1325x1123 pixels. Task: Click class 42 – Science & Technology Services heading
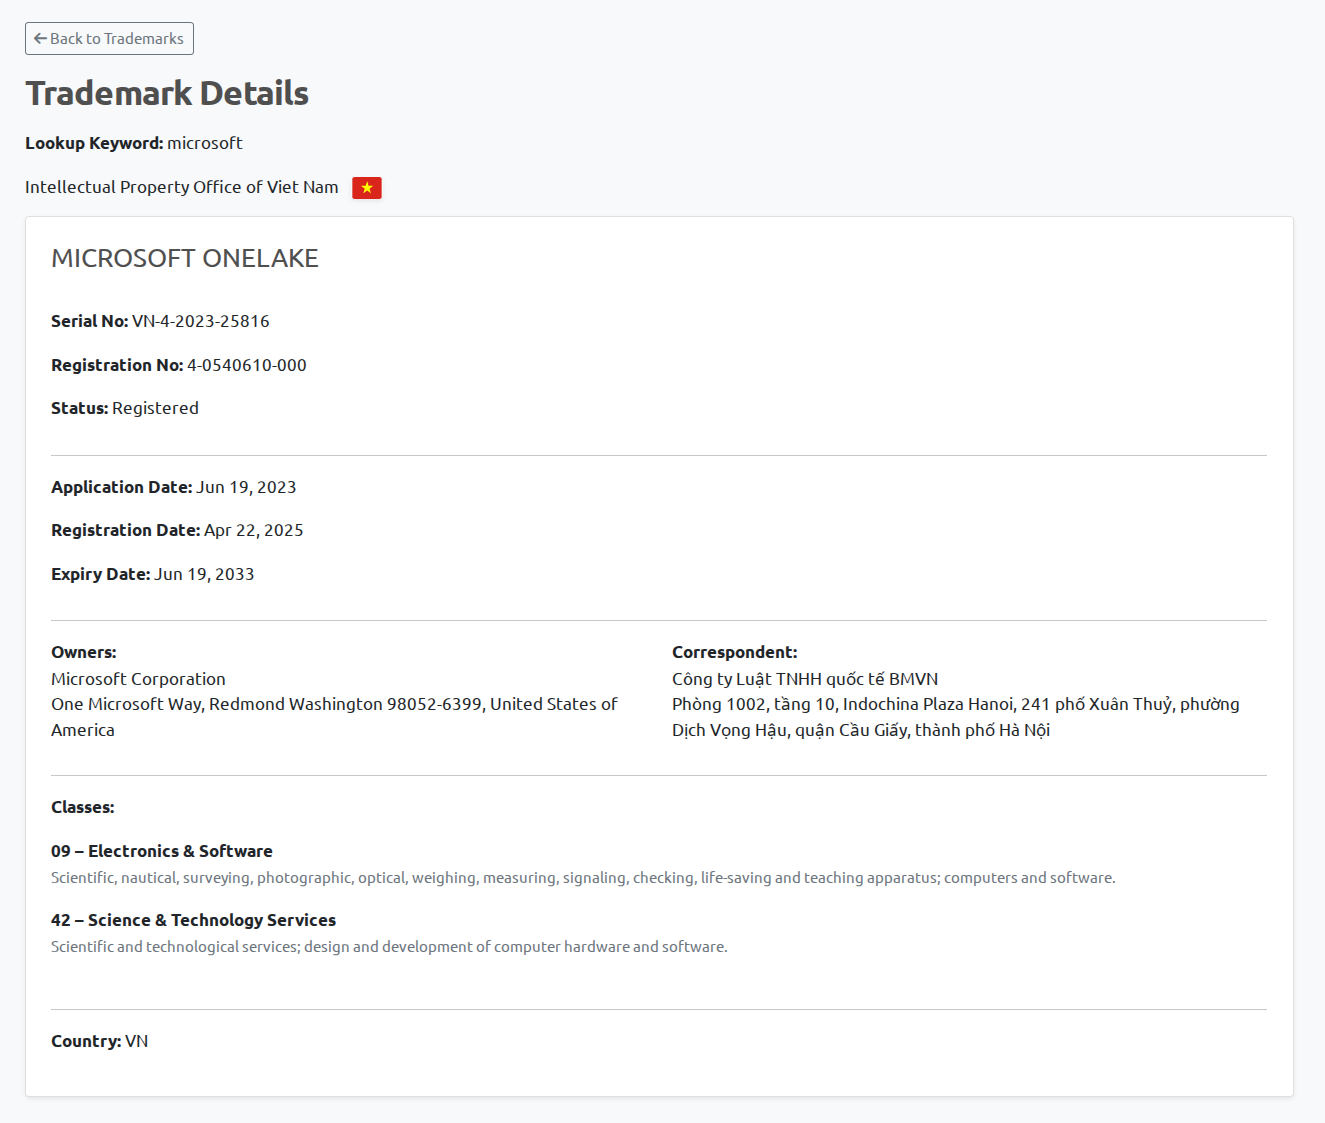193,920
